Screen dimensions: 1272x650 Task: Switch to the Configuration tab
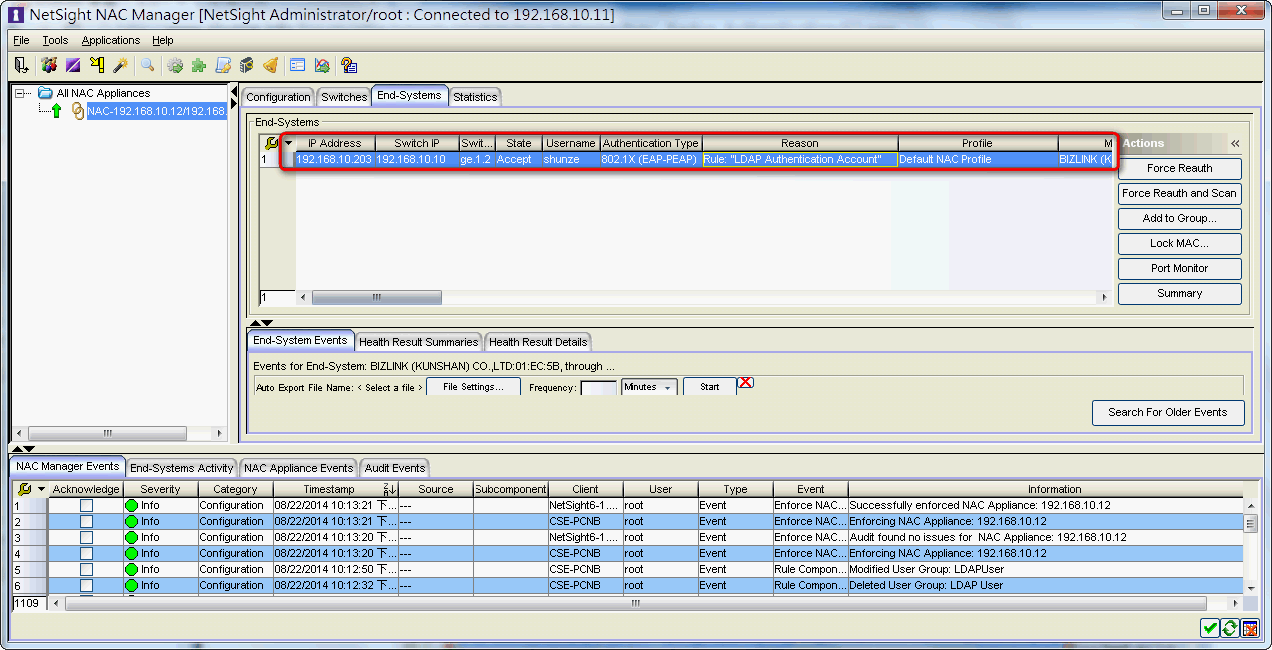[278, 97]
